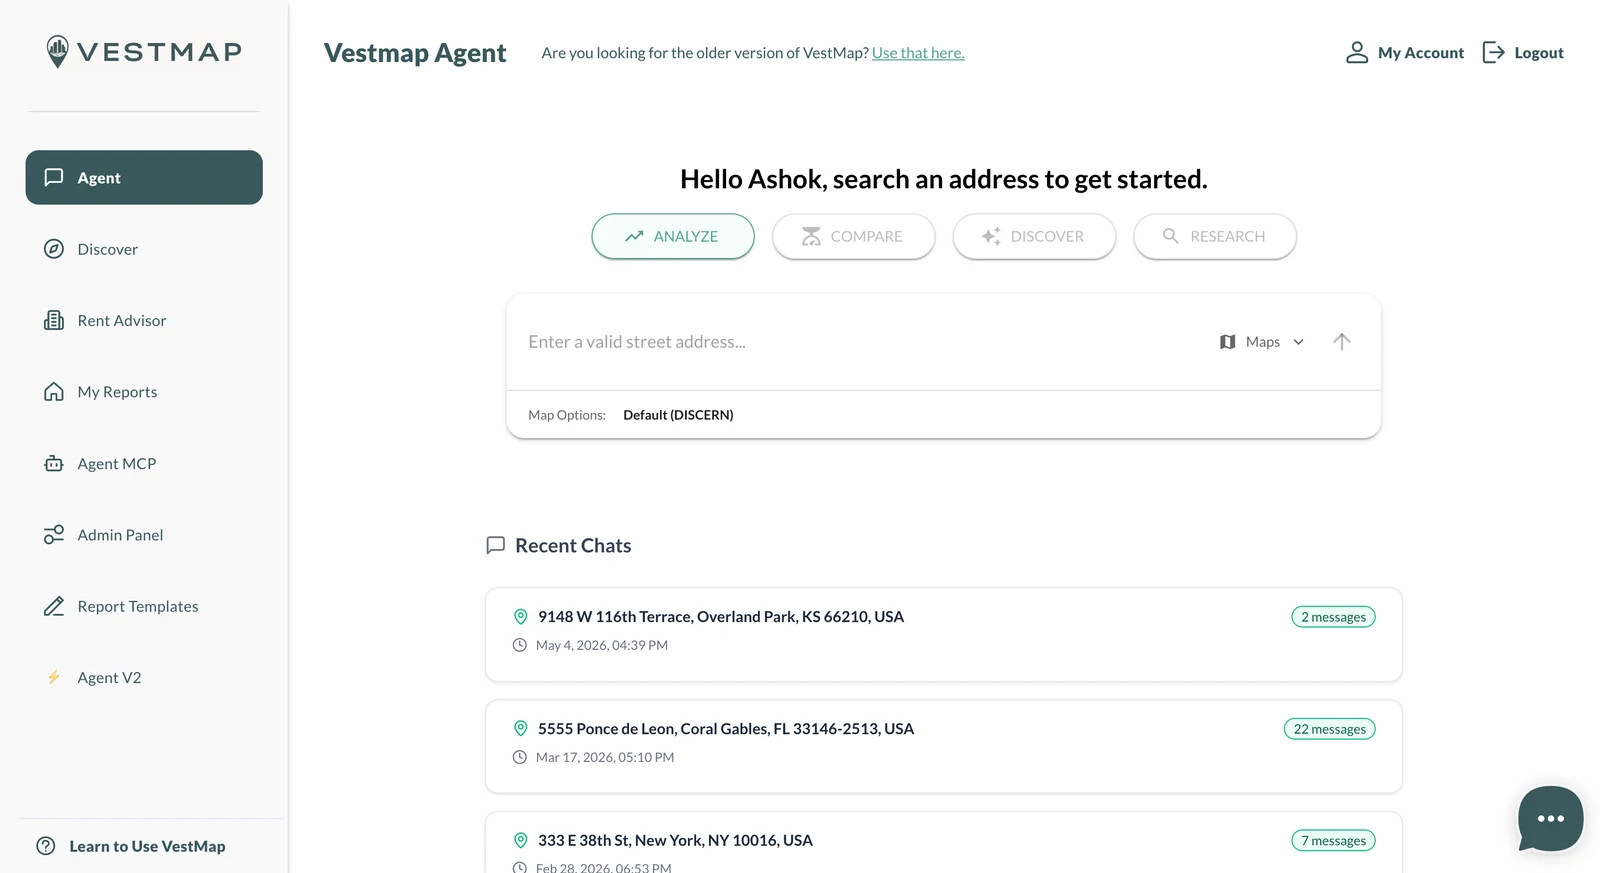Click the My Account user icon
The width and height of the screenshot is (1600, 873).
coord(1357,53)
